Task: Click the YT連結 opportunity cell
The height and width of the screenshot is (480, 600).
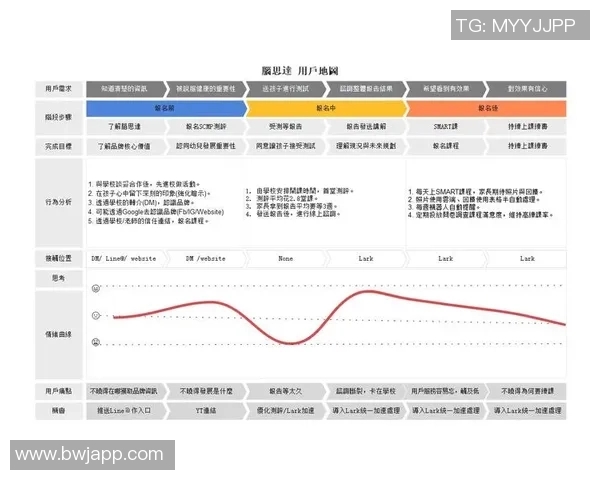Action: 206,410
